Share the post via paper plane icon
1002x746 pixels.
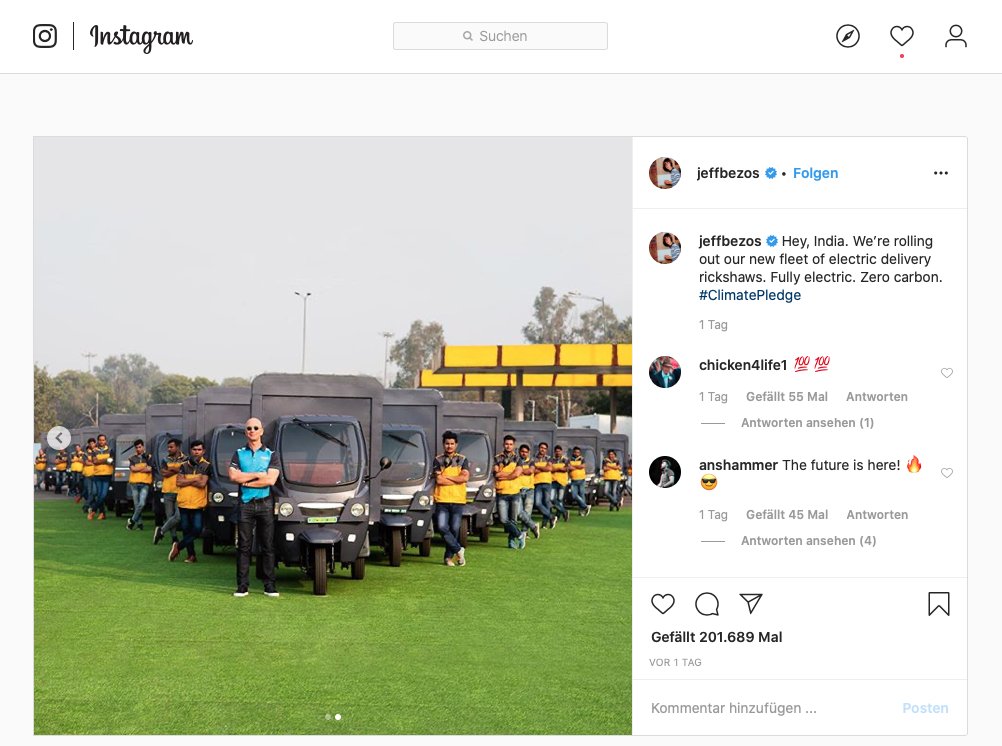pos(751,603)
